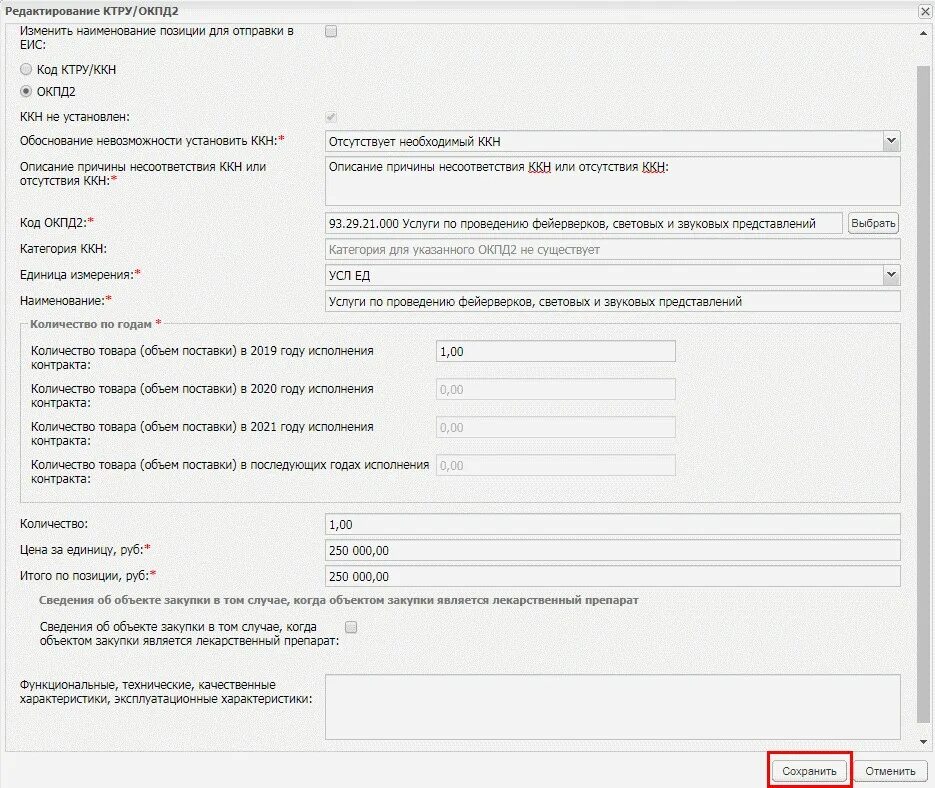This screenshot has width=935, height=788.
Task: Close the Редактирование КТРУ/ОКПД2 dialog
Action: pyautogui.click(x=925, y=11)
